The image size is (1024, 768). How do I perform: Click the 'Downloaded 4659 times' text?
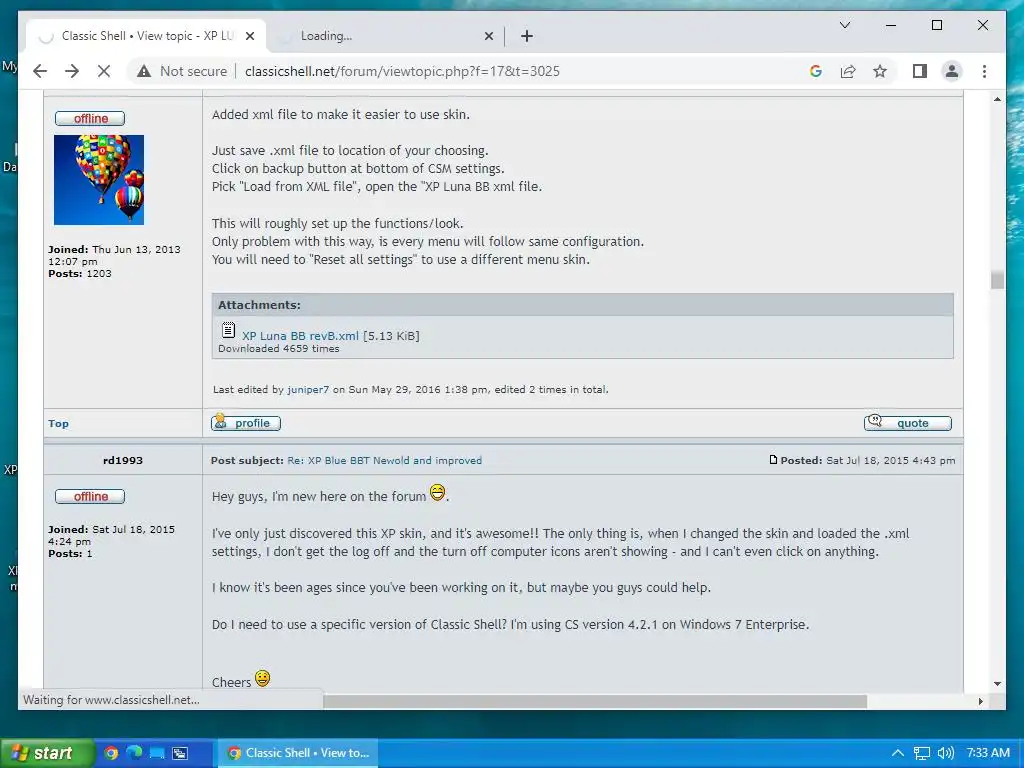coord(279,349)
